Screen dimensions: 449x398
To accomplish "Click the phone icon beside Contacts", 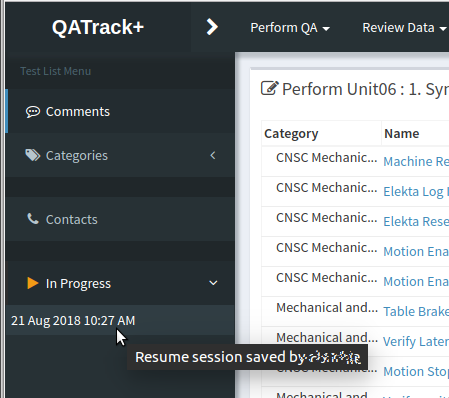I will click(x=33, y=219).
